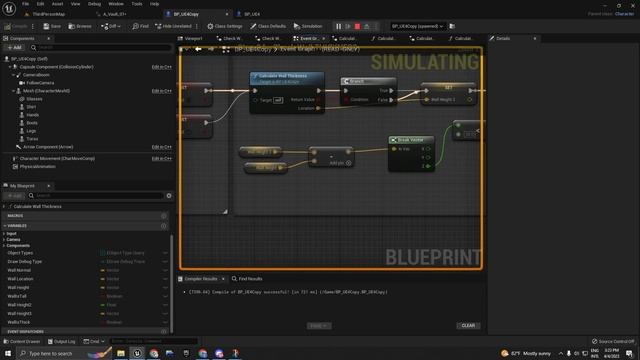This screenshot has width=640, height=360.
Task: Open the Tools menu
Action: click(137, 4)
